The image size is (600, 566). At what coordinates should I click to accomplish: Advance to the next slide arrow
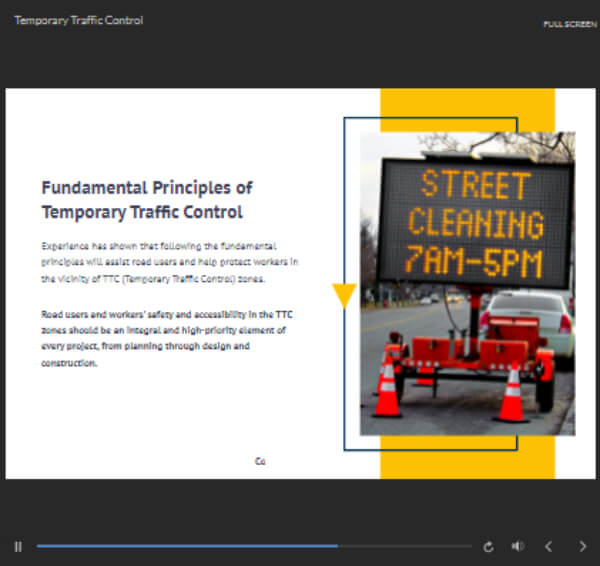[x=583, y=547]
